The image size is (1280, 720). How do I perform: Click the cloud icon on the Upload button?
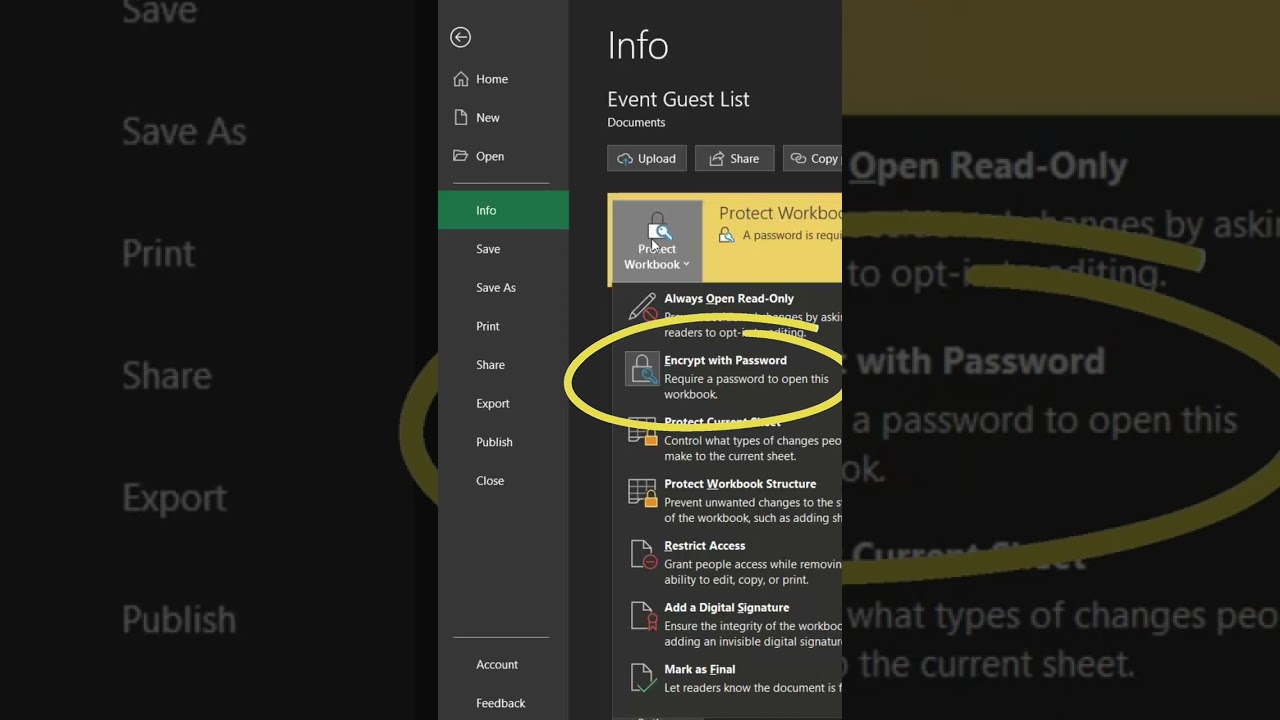[625, 158]
